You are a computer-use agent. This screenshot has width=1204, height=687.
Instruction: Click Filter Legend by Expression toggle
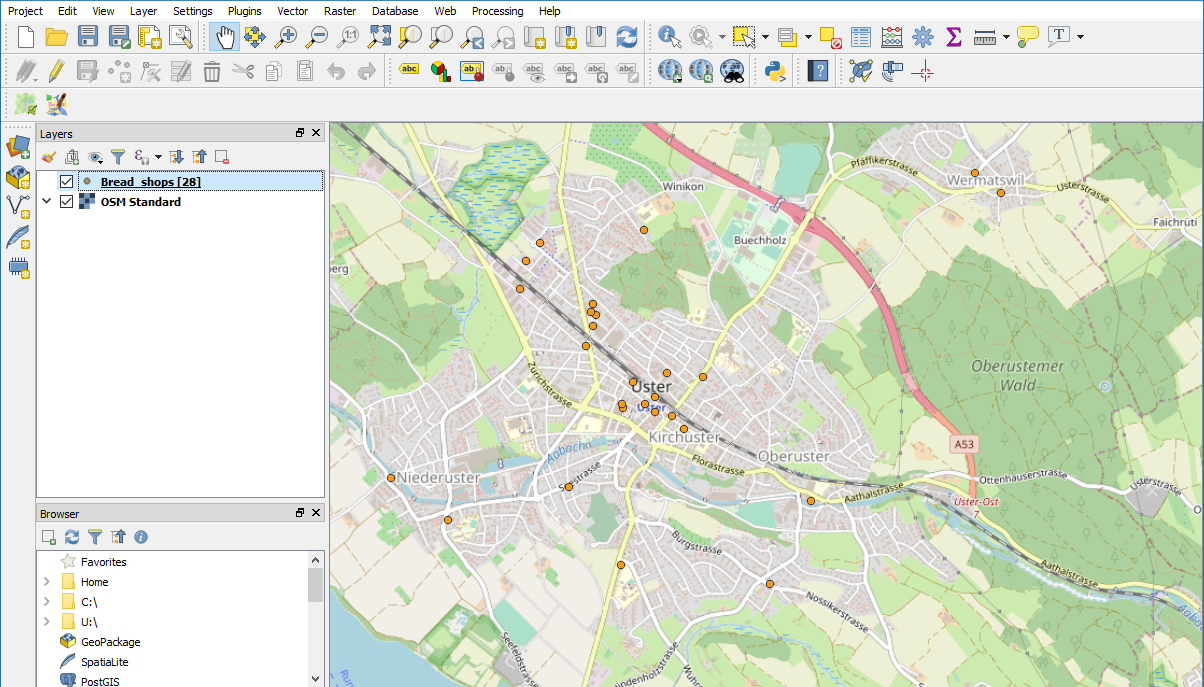pos(141,157)
